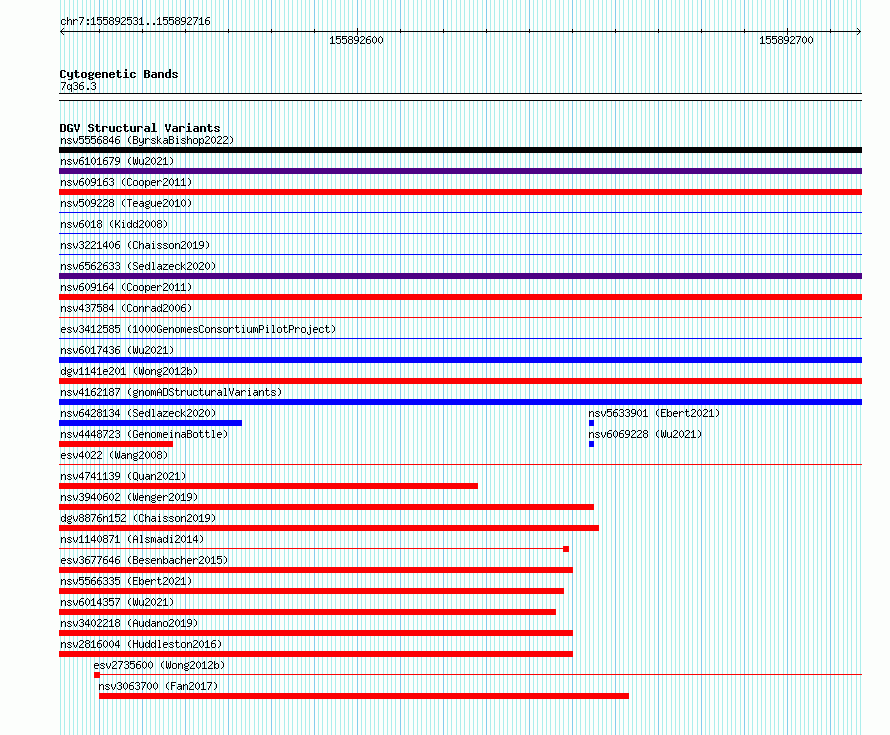The width and height of the screenshot is (890, 735).
Task: Click the red bar under nsv3940602
Action: tap(326, 507)
